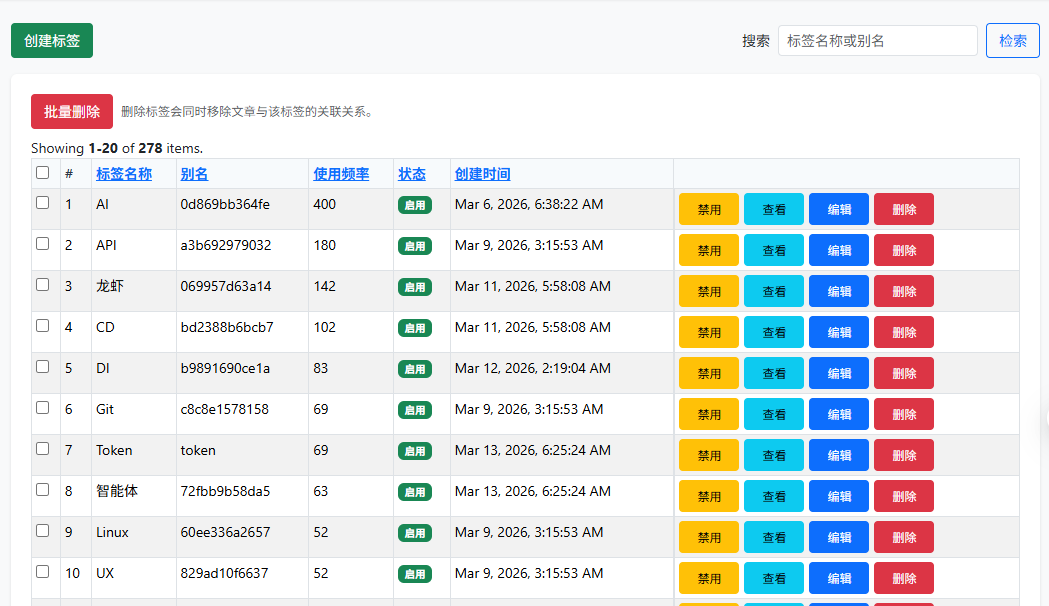This screenshot has height=606, width=1049.
Task: Check the checkbox for the Git row
Action: (43, 407)
